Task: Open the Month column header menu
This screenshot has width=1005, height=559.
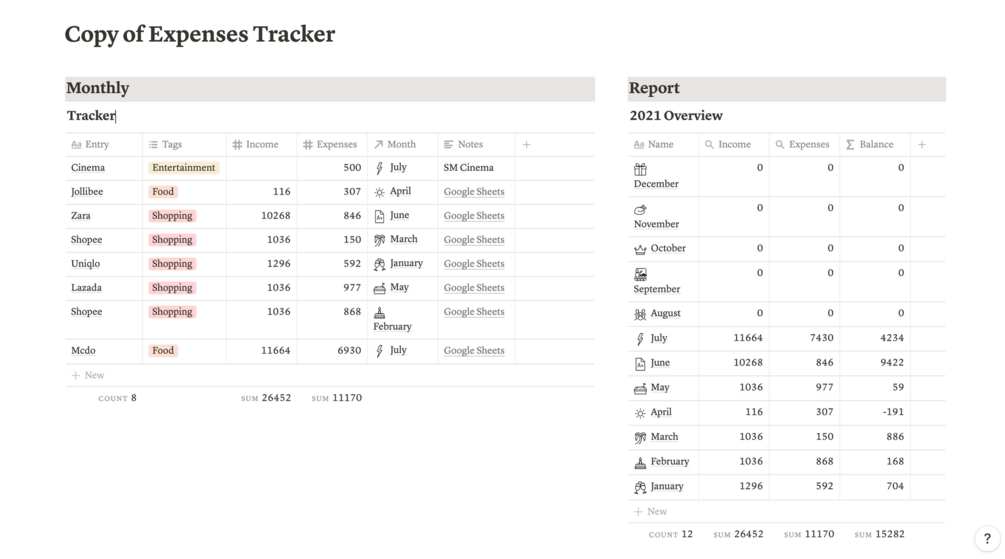Action: click(403, 145)
